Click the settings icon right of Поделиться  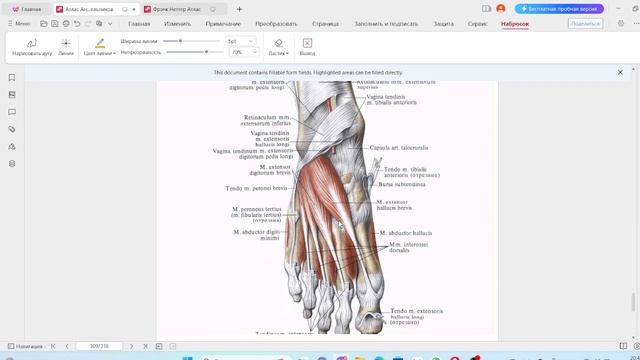click(621, 24)
